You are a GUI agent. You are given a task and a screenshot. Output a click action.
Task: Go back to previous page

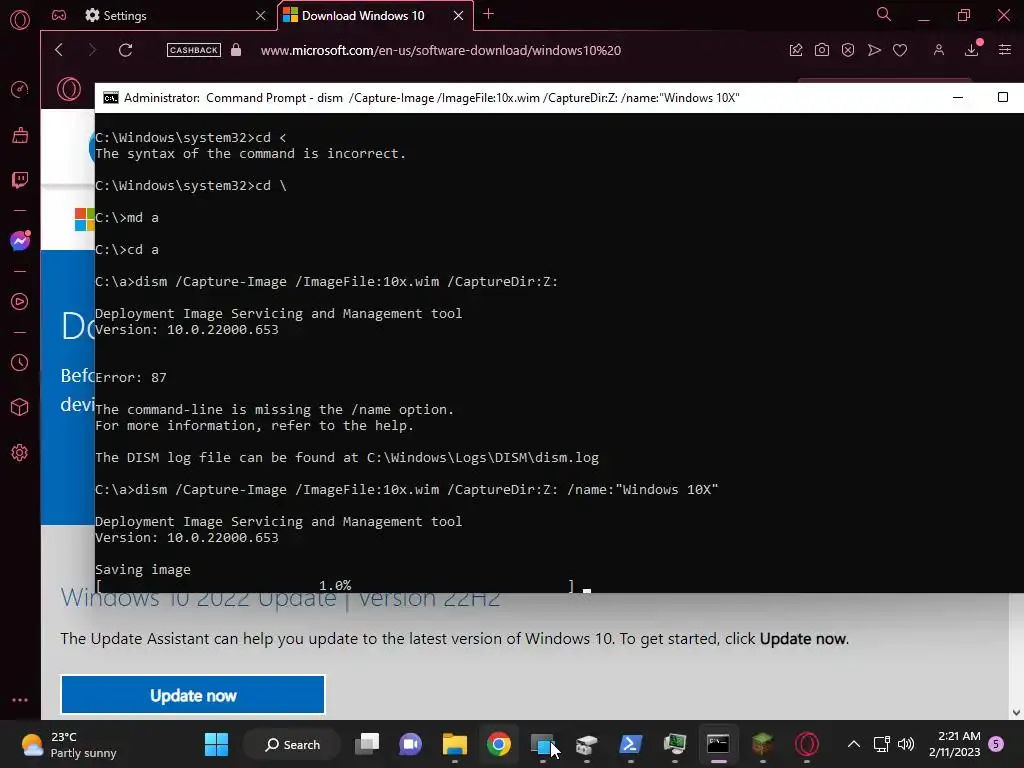(x=59, y=50)
